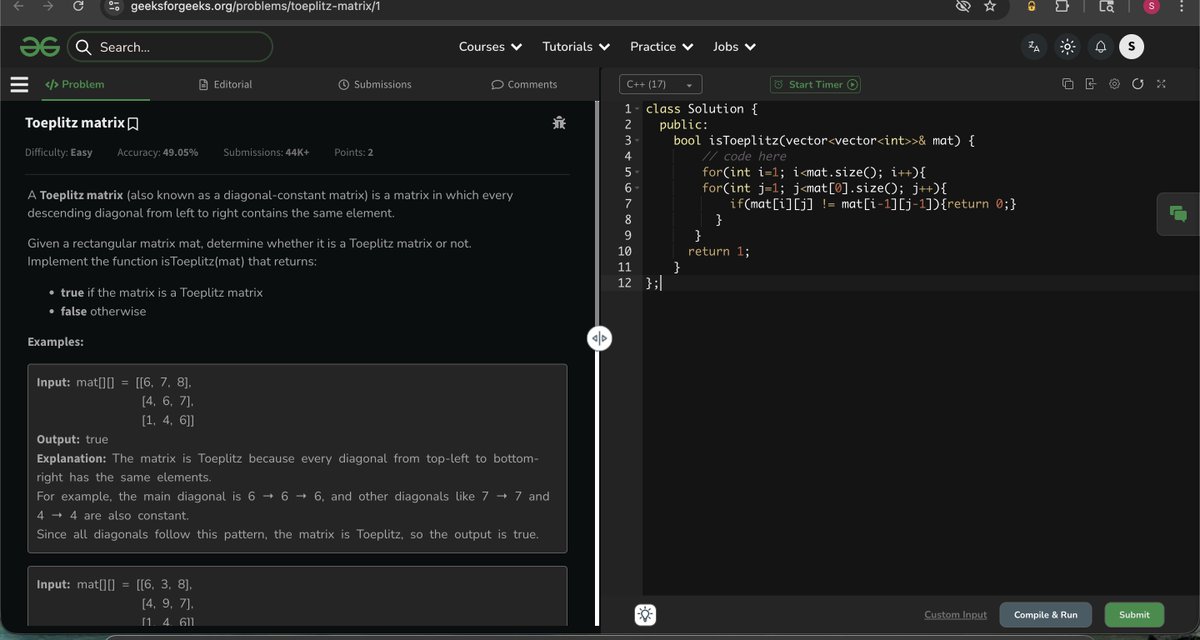
Task: Click 'class Solution {' on line 1
Action: pos(702,108)
